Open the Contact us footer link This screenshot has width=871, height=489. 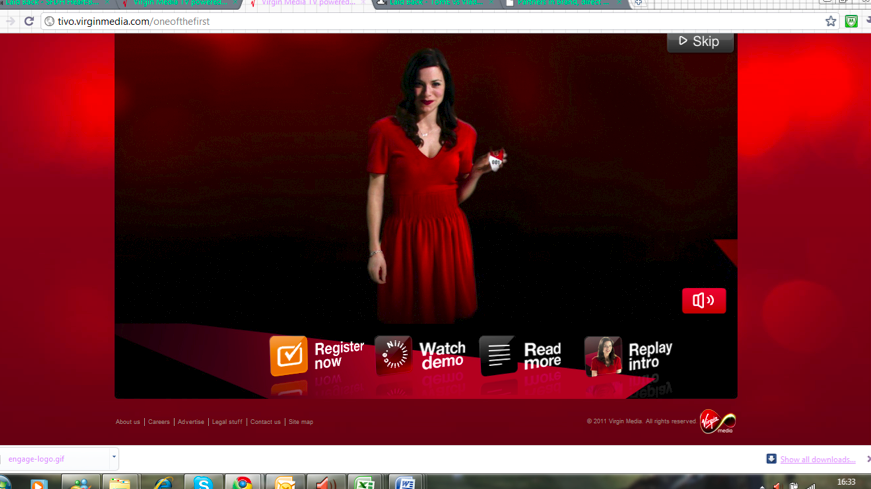point(265,422)
